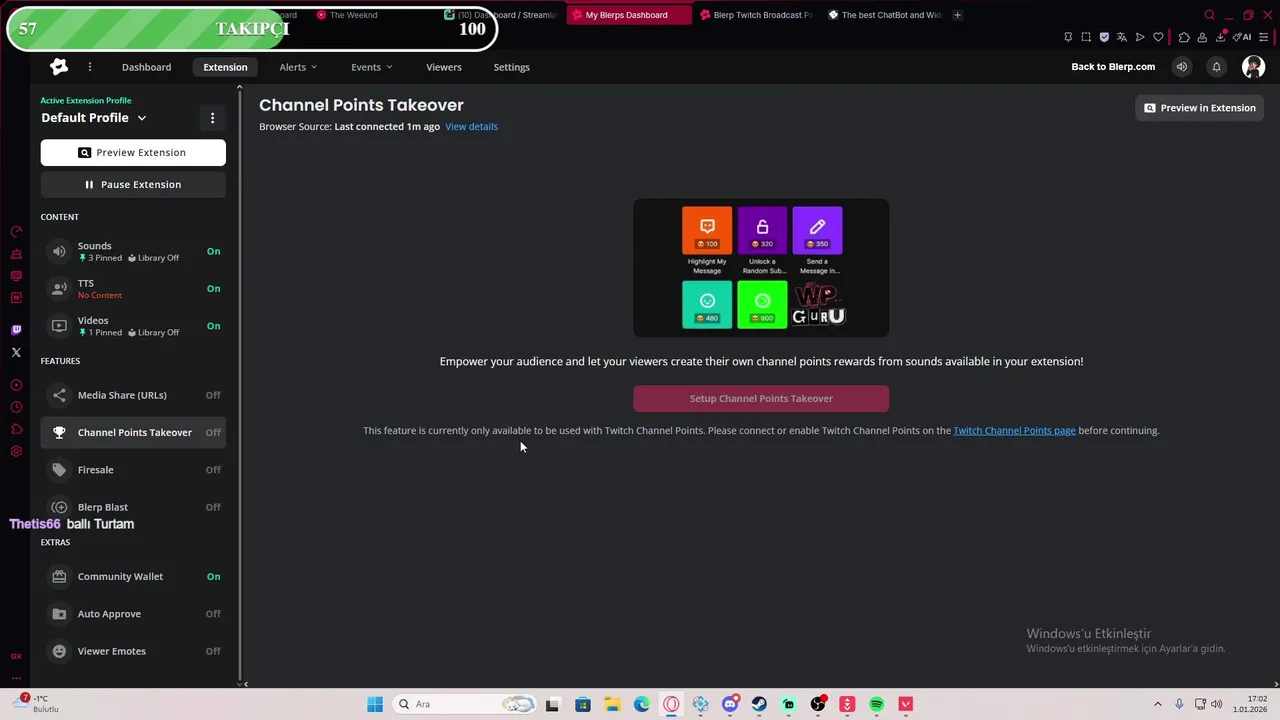Click the Media Share icon

click(x=59, y=395)
